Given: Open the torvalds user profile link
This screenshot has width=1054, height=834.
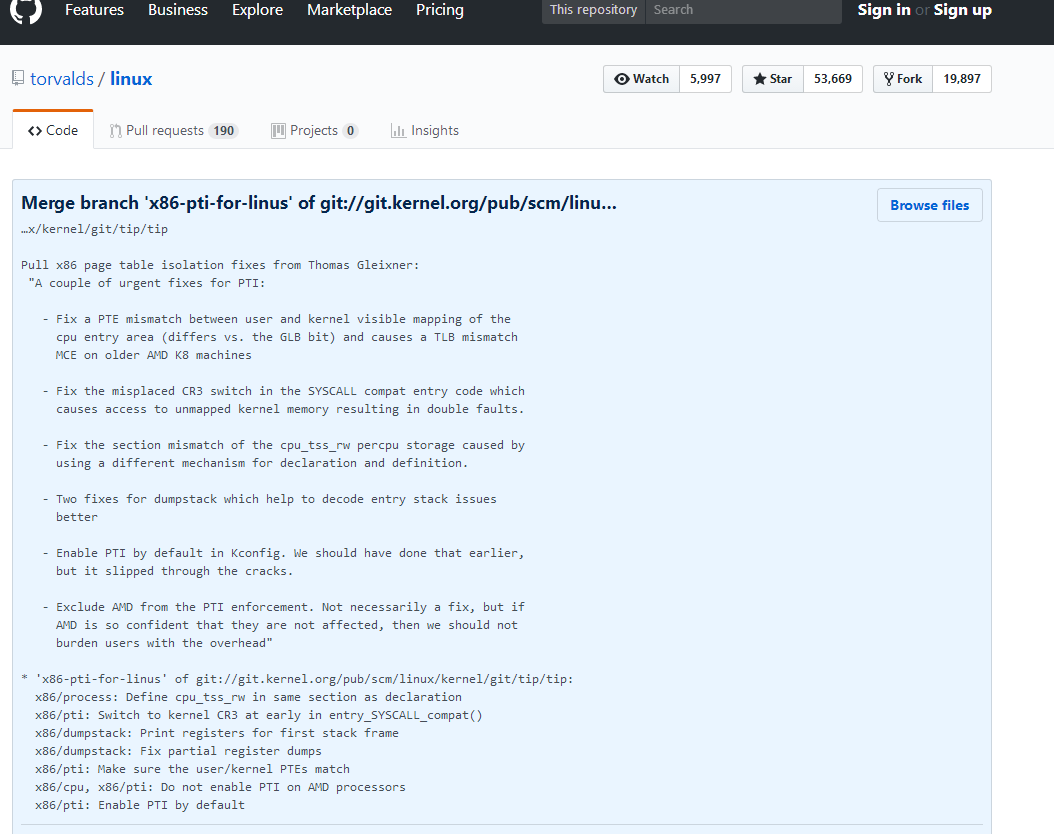Looking at the screenshot, I should [x=62, y=78].
